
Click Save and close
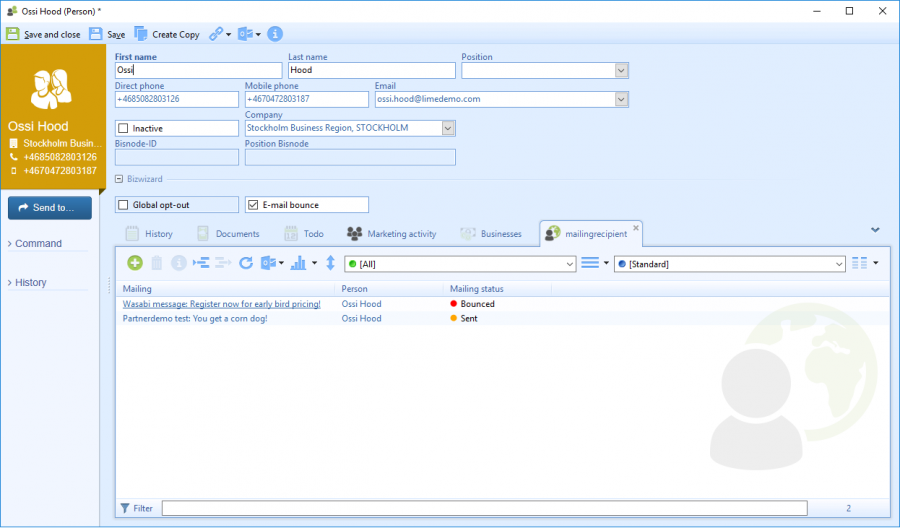click(x=44, y=34)
